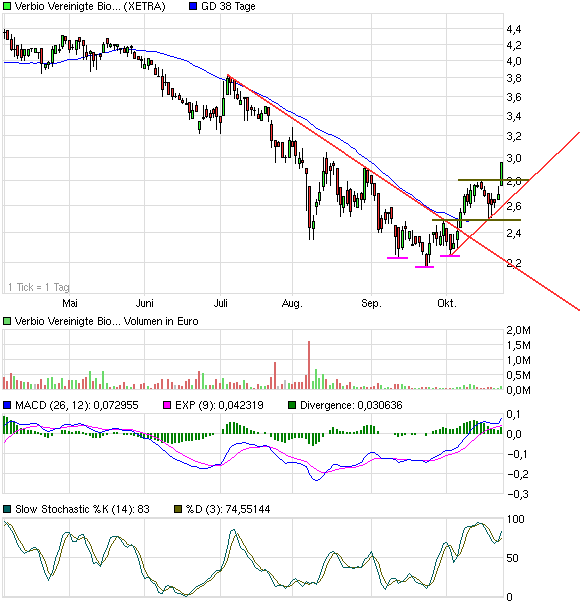Click the green Verbio legend swatch at top
The image size is (580, 606).
coord(7,7)
